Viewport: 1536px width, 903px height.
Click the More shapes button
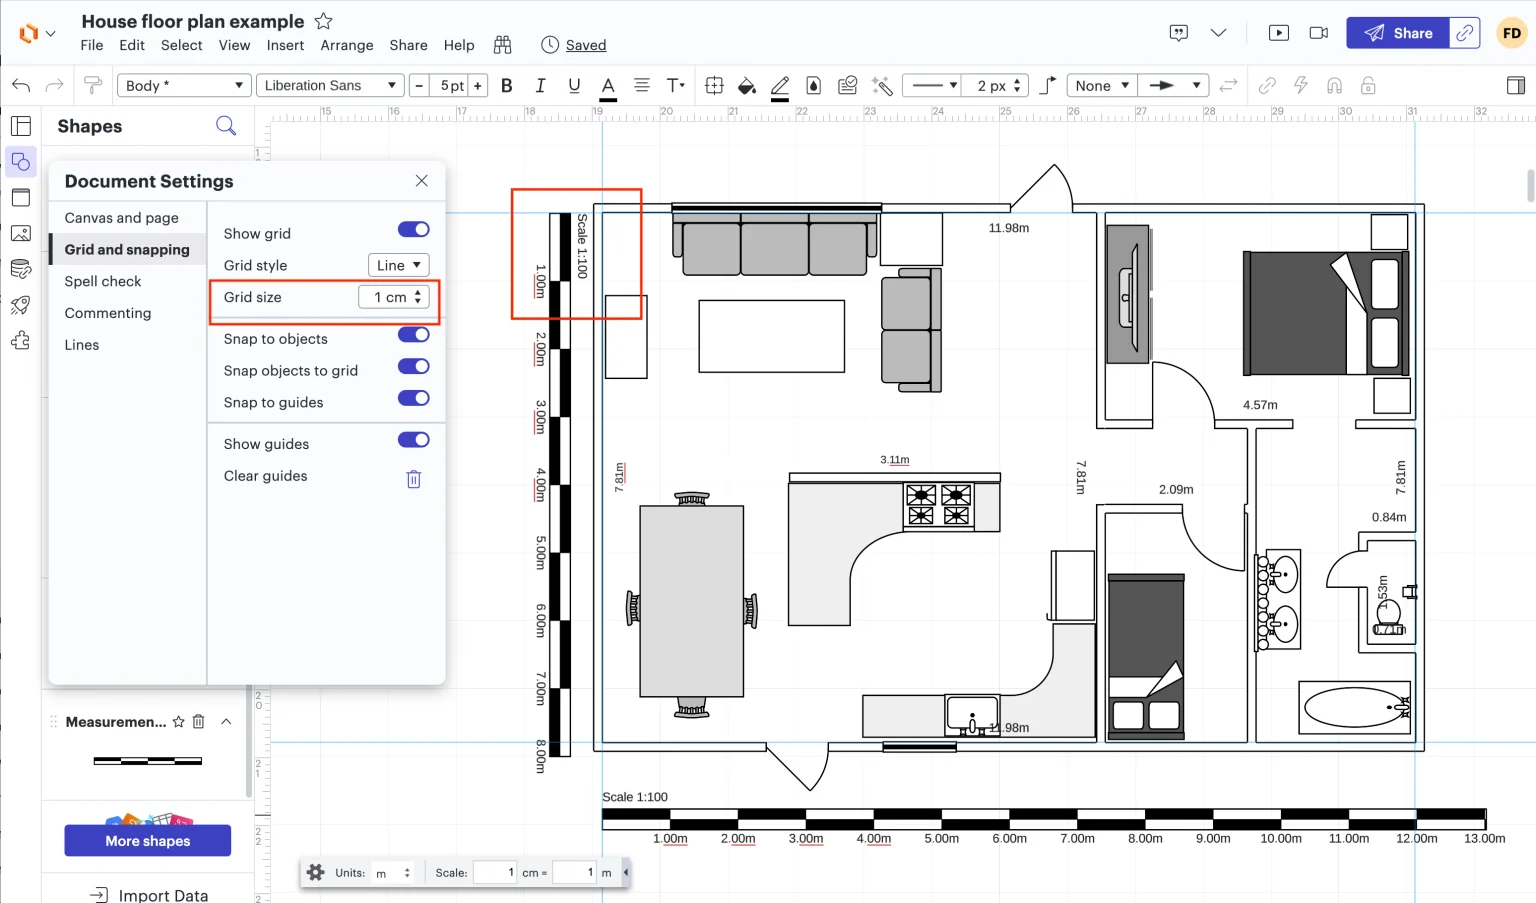(148, 841)
